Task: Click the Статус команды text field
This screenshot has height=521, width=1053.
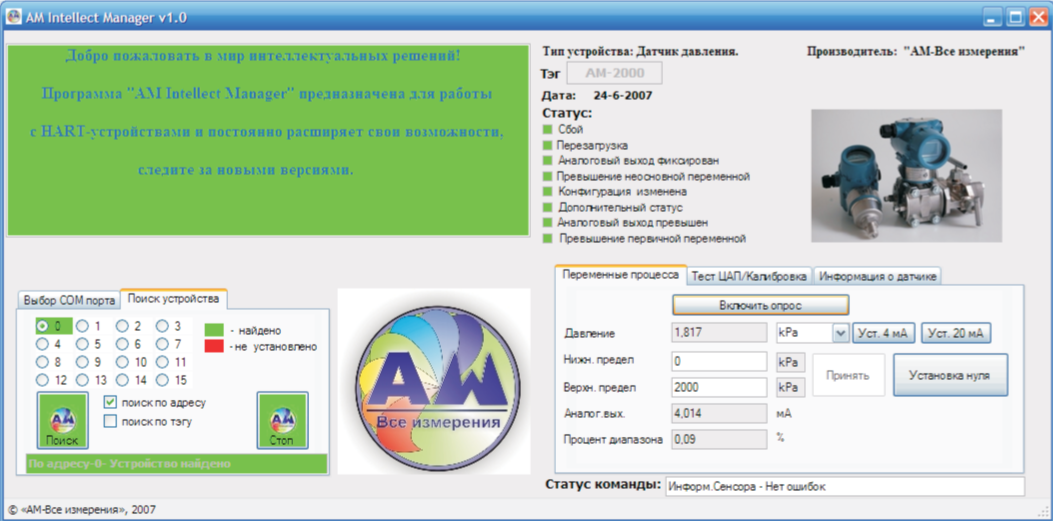Action: tap(845, 487)
